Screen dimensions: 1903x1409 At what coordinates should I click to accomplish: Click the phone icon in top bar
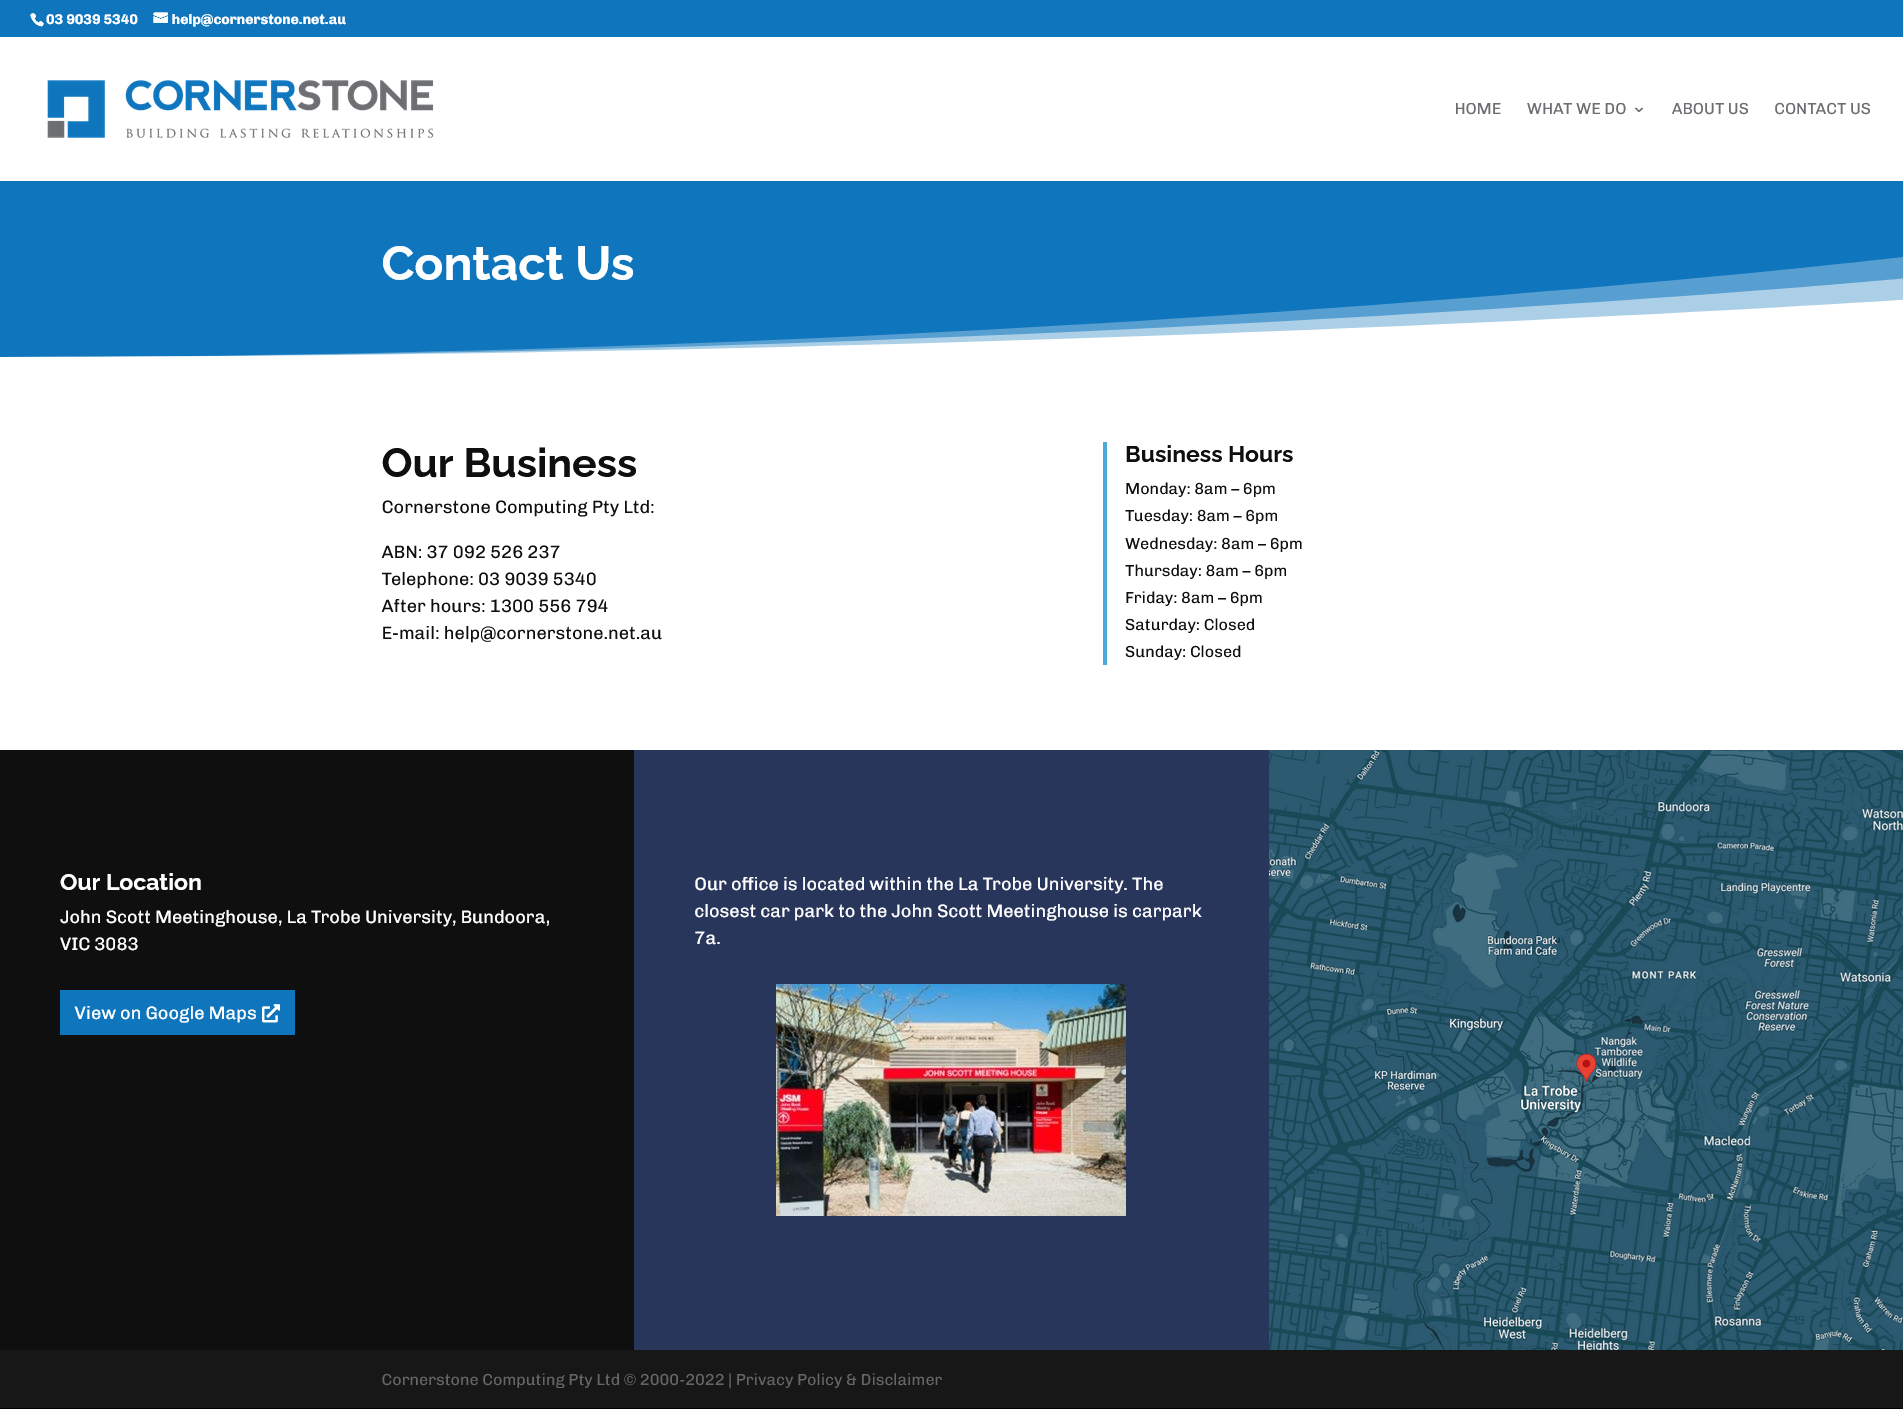[x=37, y=20]
